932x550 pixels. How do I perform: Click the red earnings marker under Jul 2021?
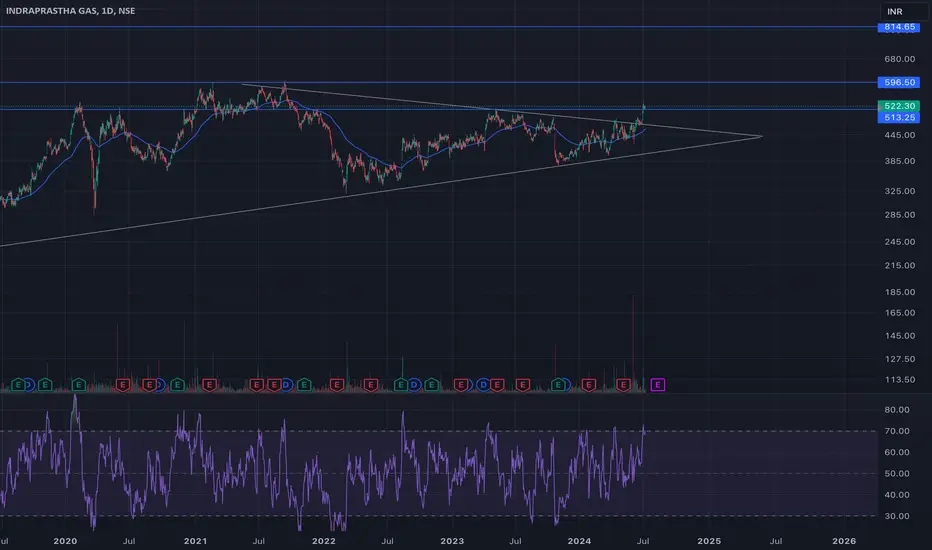256,385
